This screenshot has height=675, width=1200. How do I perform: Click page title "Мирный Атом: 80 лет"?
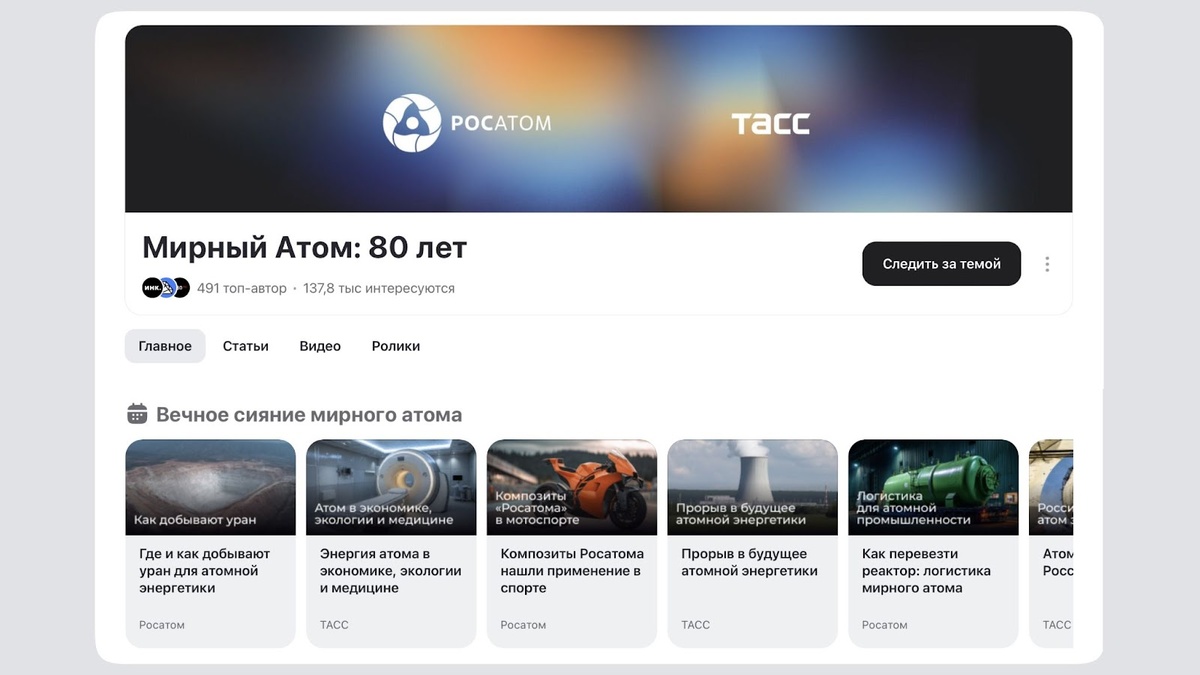(x=305, y=247)
